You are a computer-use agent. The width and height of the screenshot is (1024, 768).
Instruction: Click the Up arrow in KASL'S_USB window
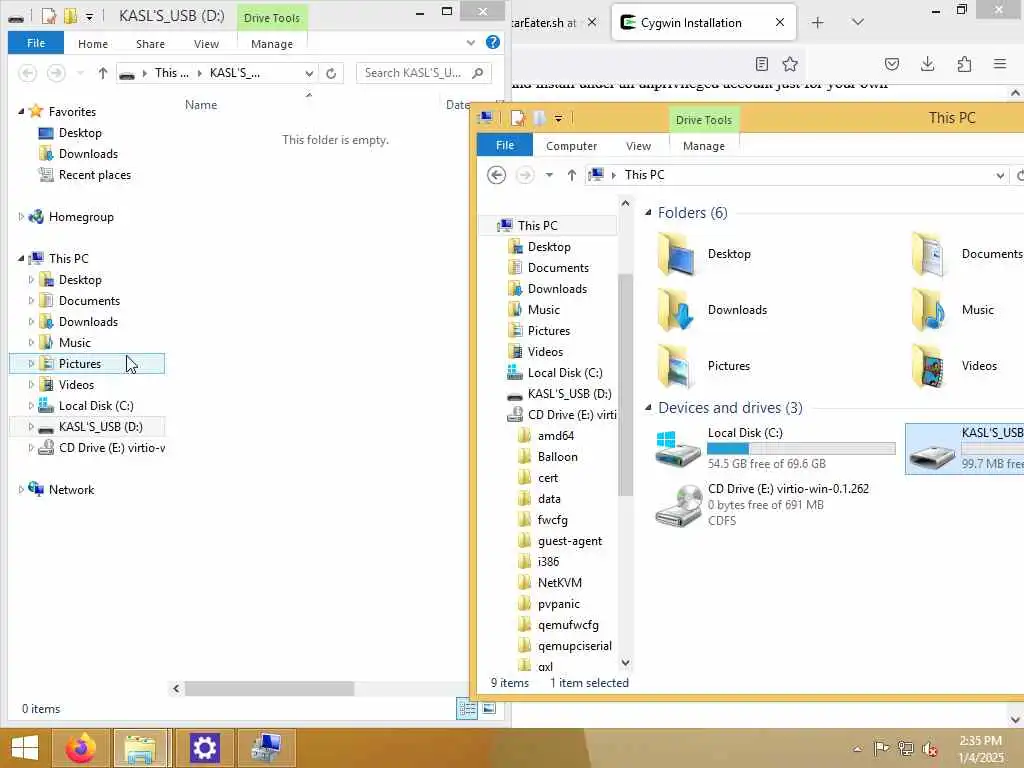(103, 73)
